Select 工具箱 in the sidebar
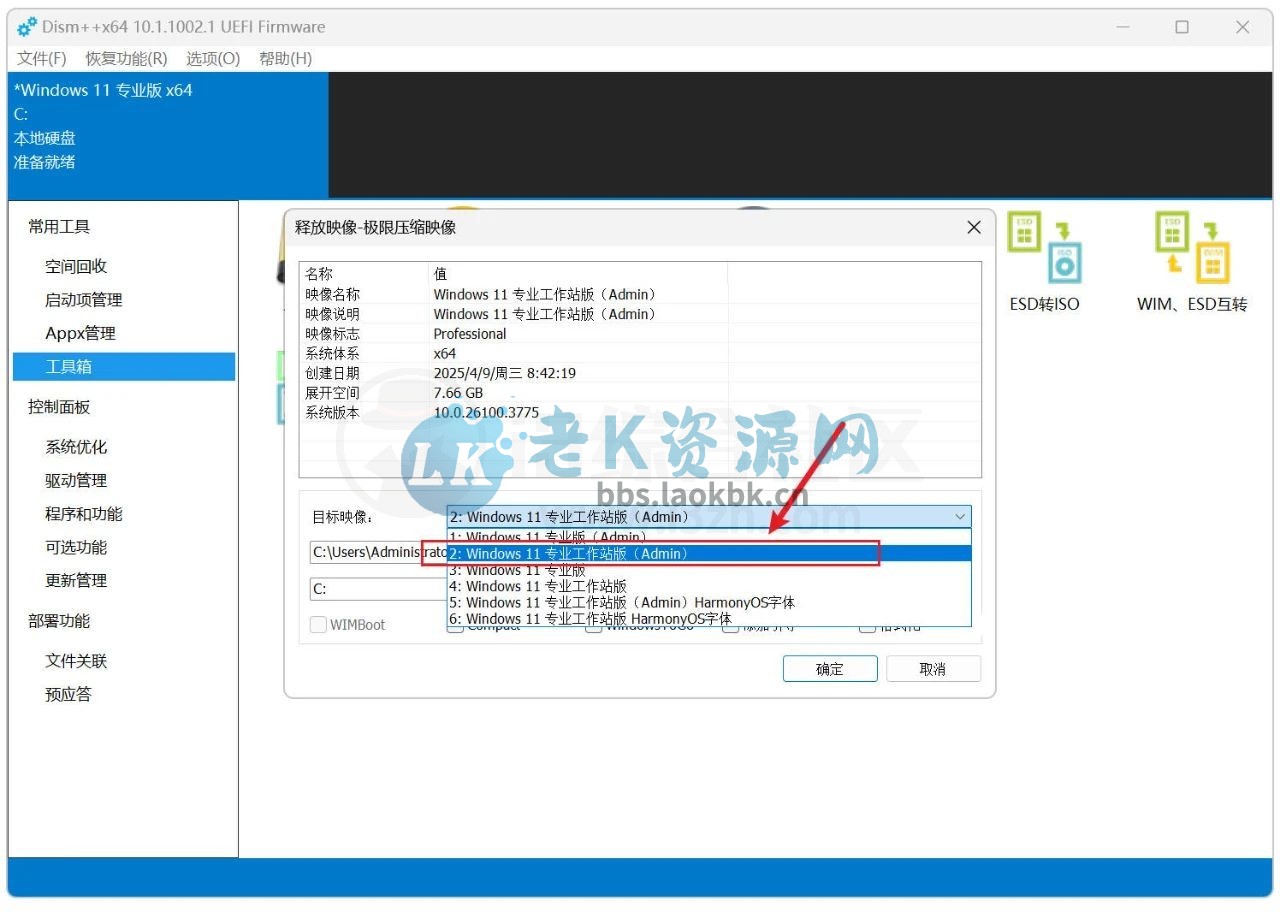This screenshot has width=1280, height=912. click(124, 367)
